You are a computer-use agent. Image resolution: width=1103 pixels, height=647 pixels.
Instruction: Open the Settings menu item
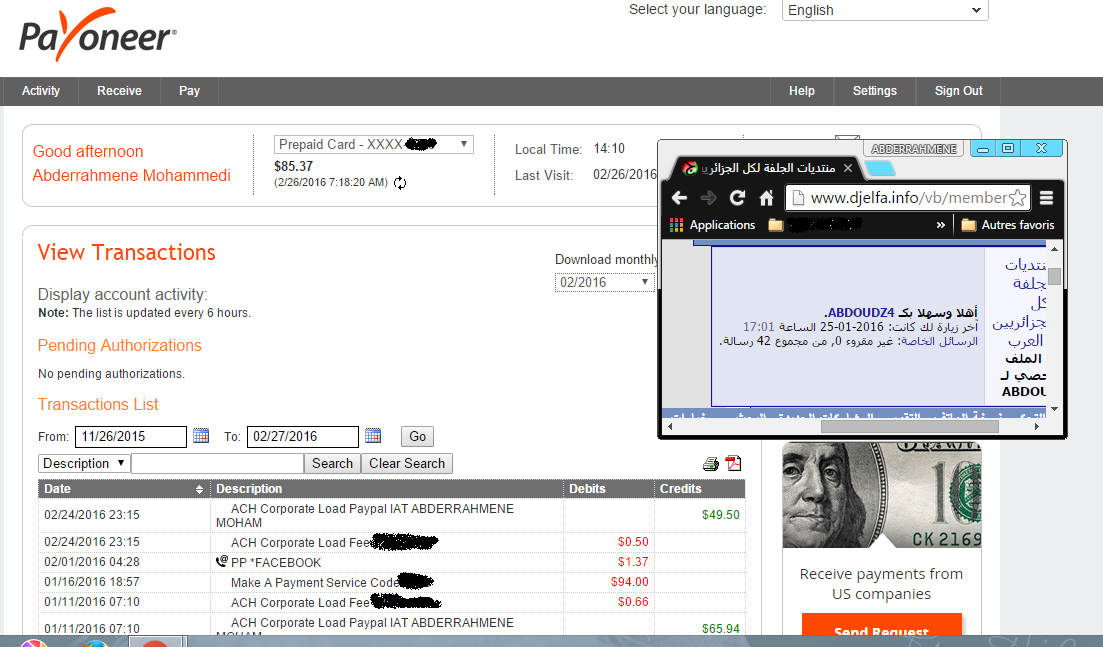(874, 91)
